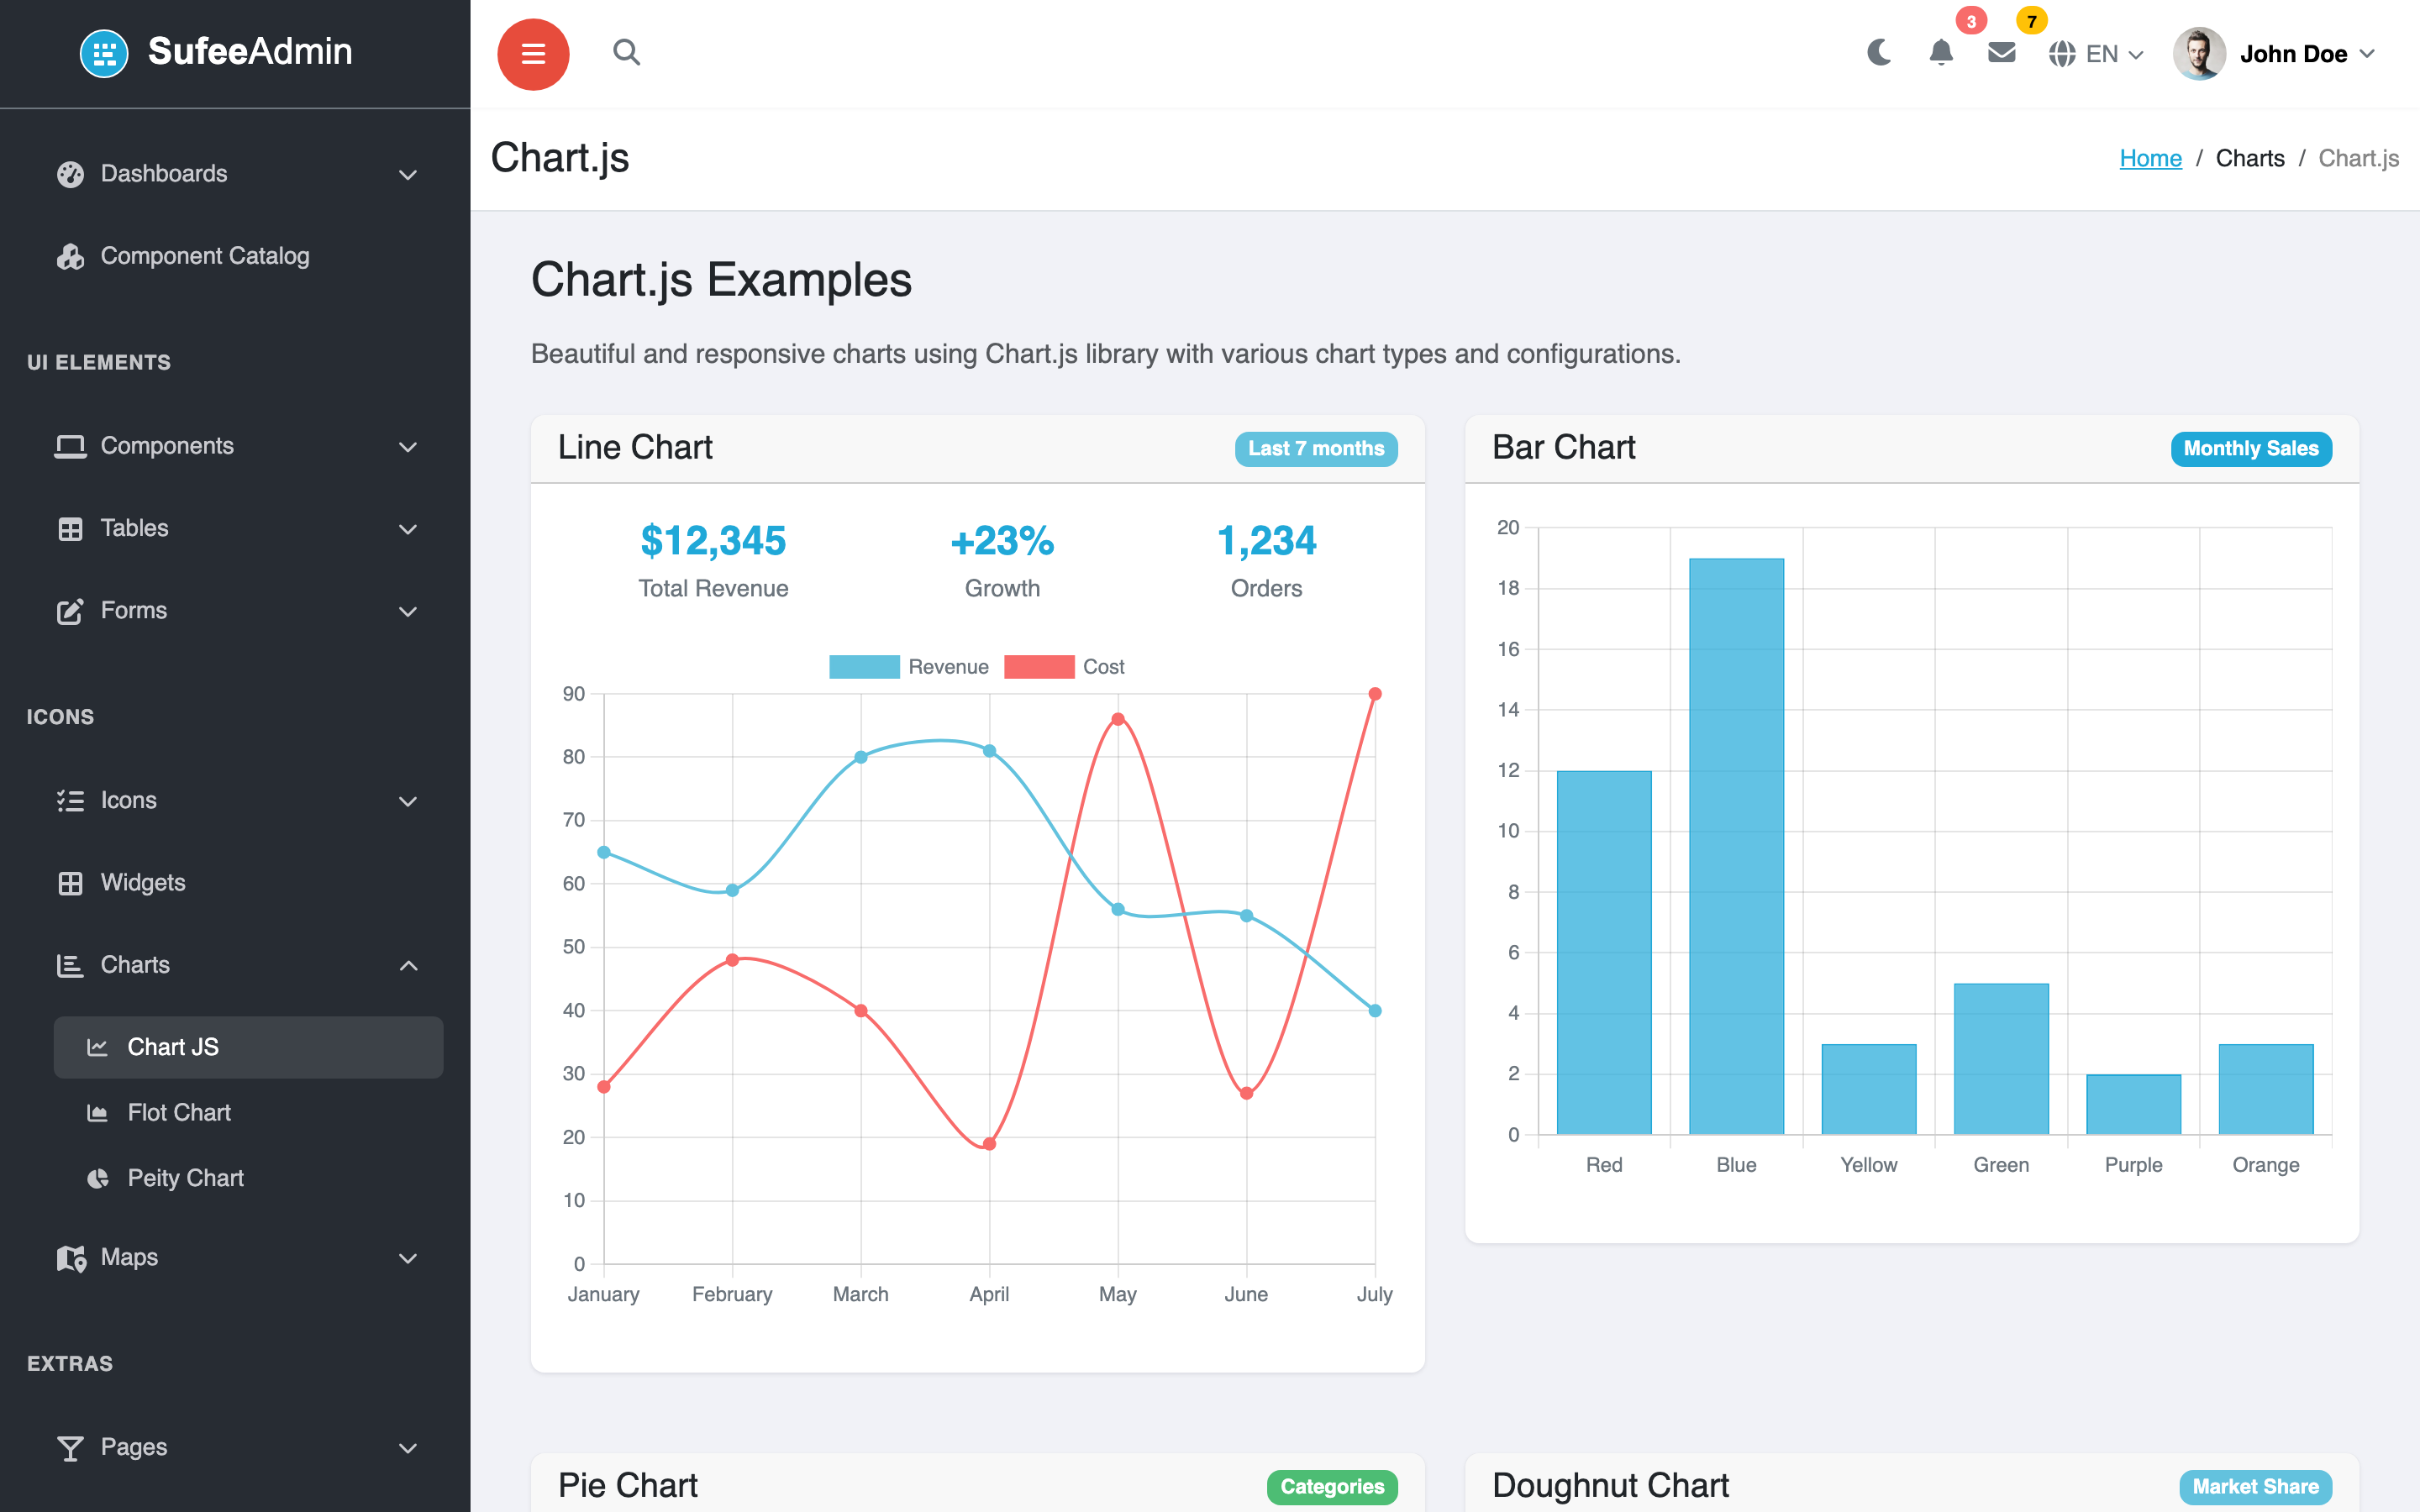
Task: Switch to dark mode moon icon
Action: pos(1879,53)
